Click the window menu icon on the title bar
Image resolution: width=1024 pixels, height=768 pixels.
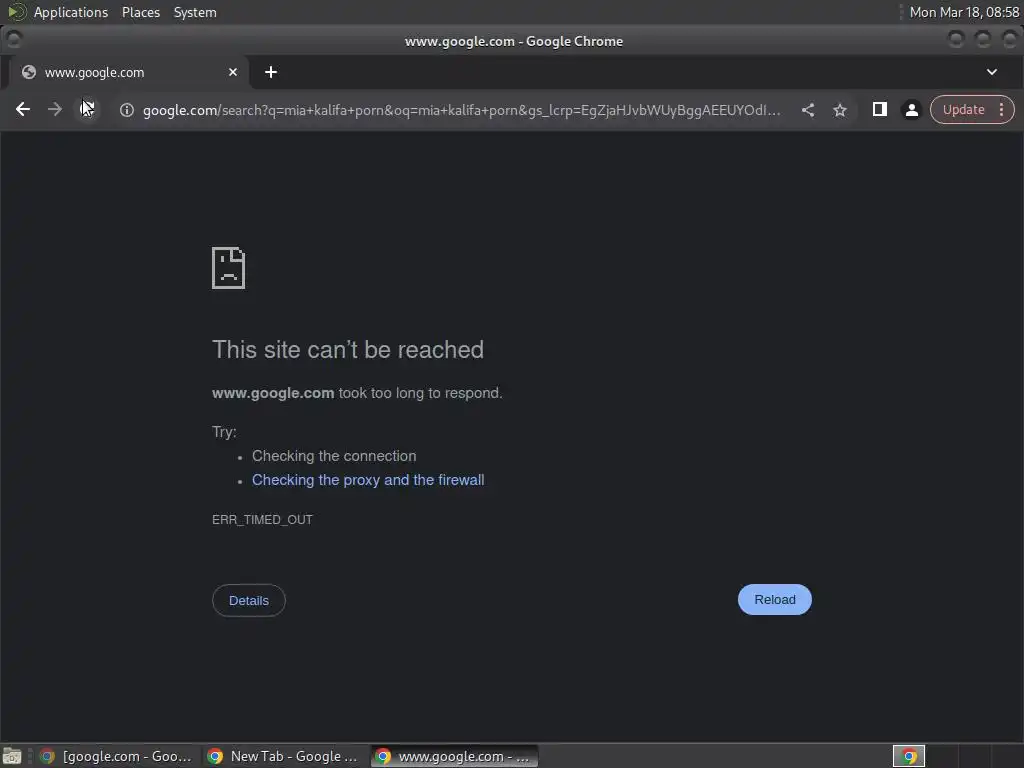(14, 40)
